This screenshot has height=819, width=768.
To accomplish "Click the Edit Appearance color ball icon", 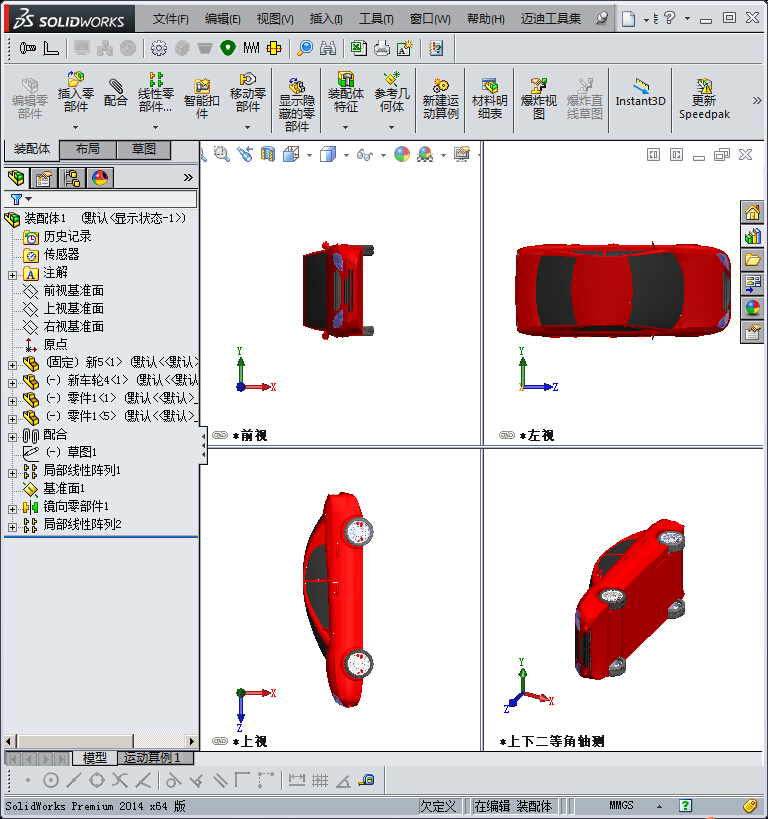I will click(x=402, y=154).
